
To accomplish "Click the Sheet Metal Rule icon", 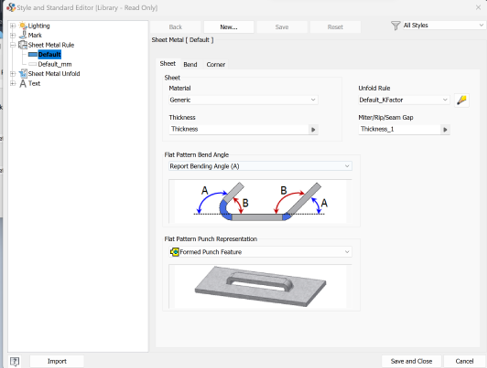I will pyautogui.click(x=23, y=45).
